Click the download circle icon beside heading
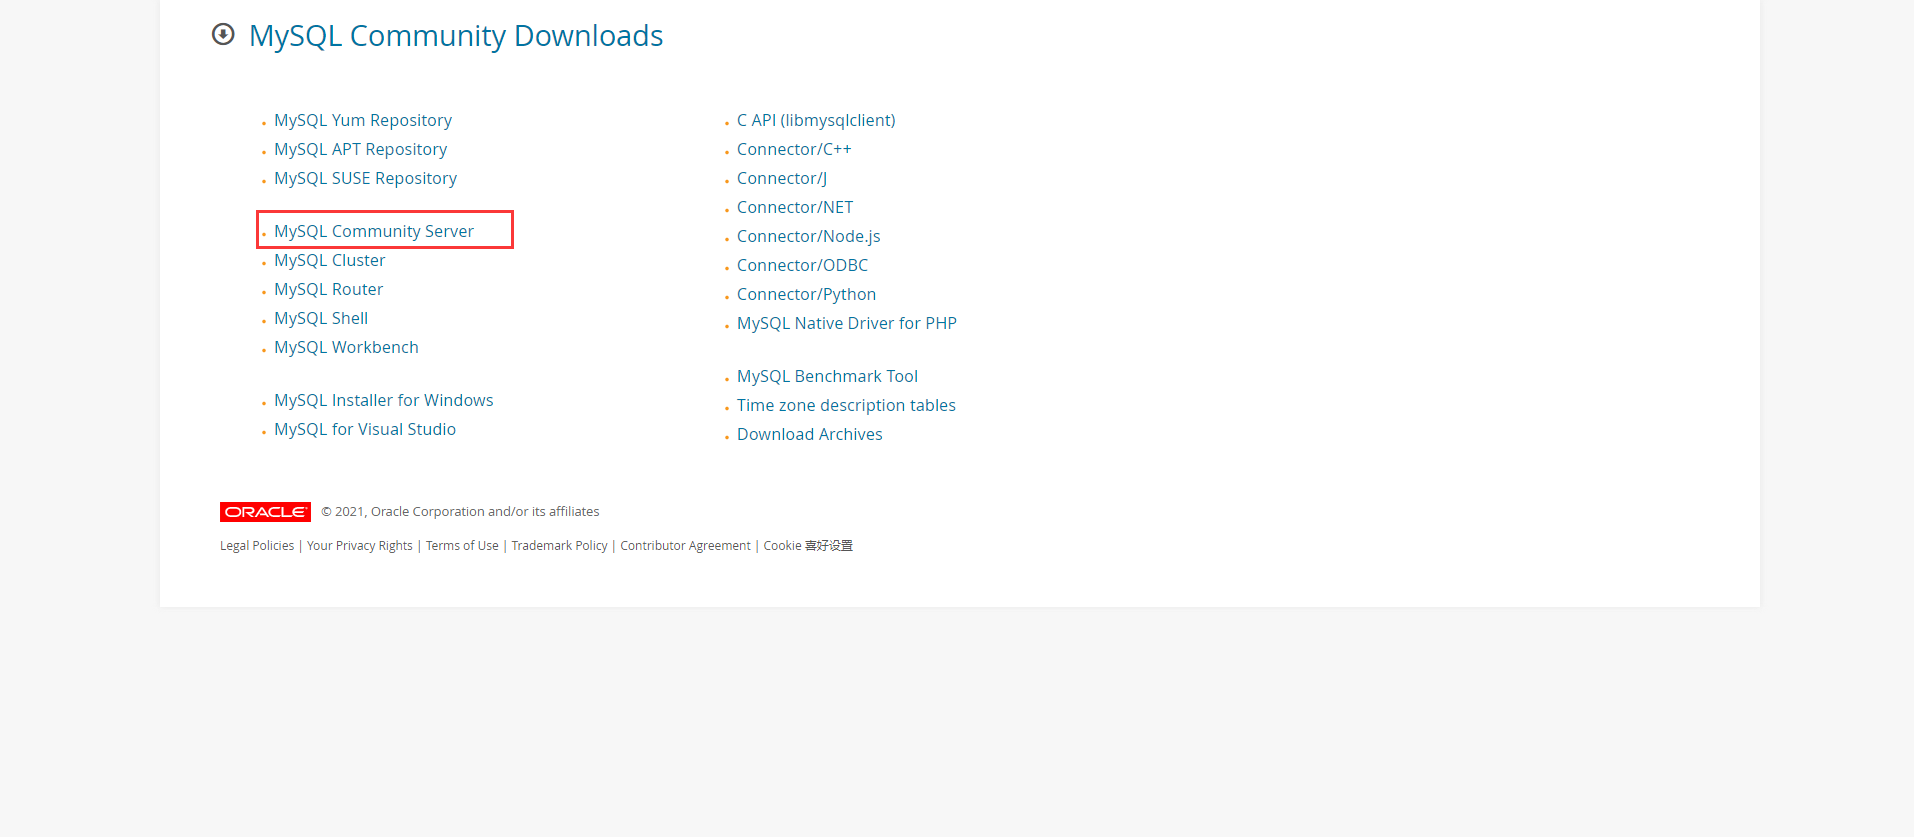1914x837 pixels. point(223,35)
